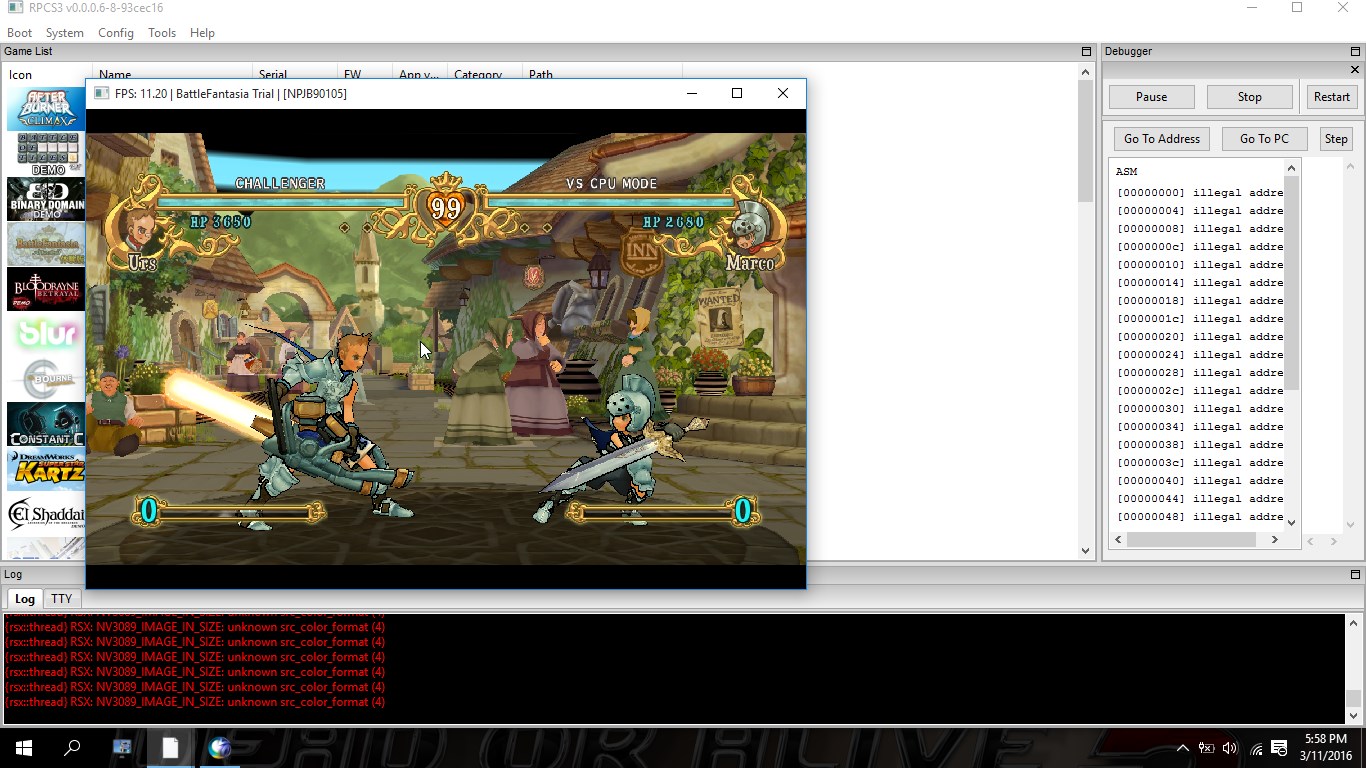Open the Boot menu

[x=19, y=33]
